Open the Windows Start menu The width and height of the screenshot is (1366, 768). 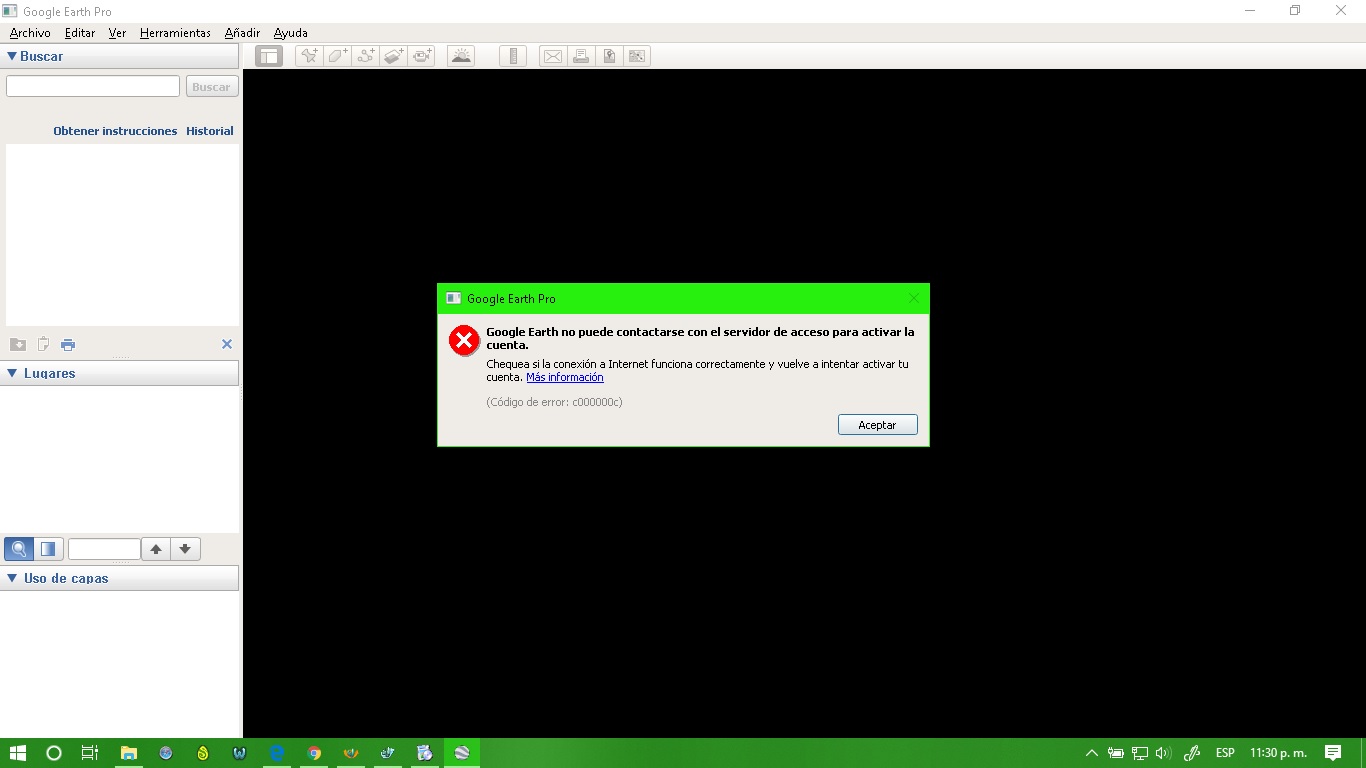[17, 753]
